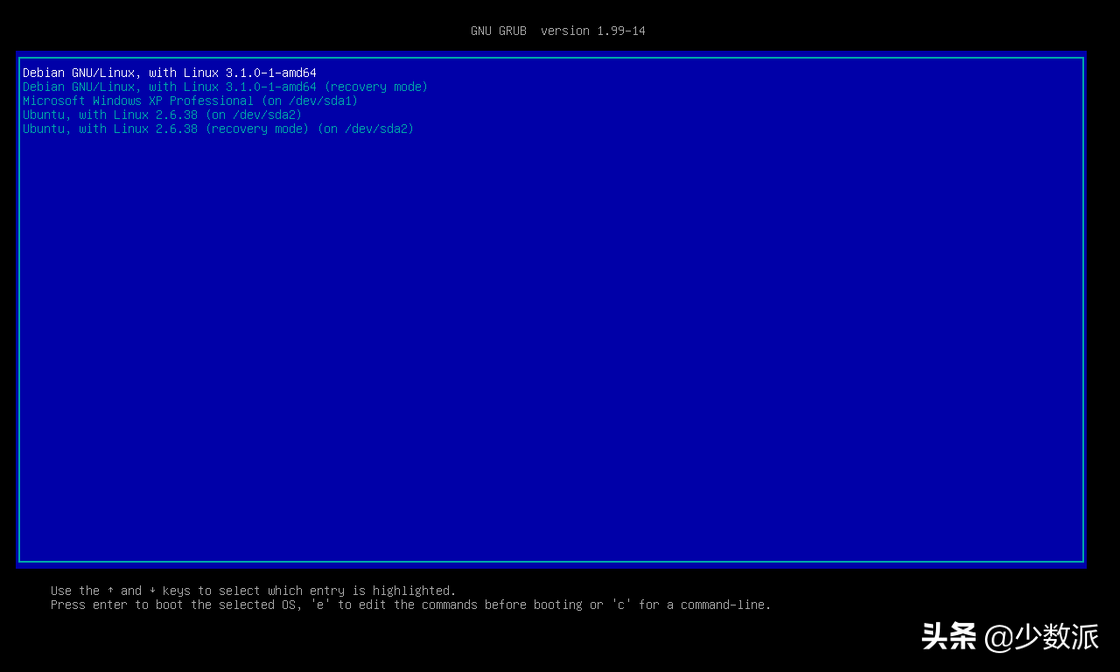Select the Debian GNU/Linux with Linux 3.1.0-1-amd64 entry
This screenshot has height=672, width=1120.
168,72
